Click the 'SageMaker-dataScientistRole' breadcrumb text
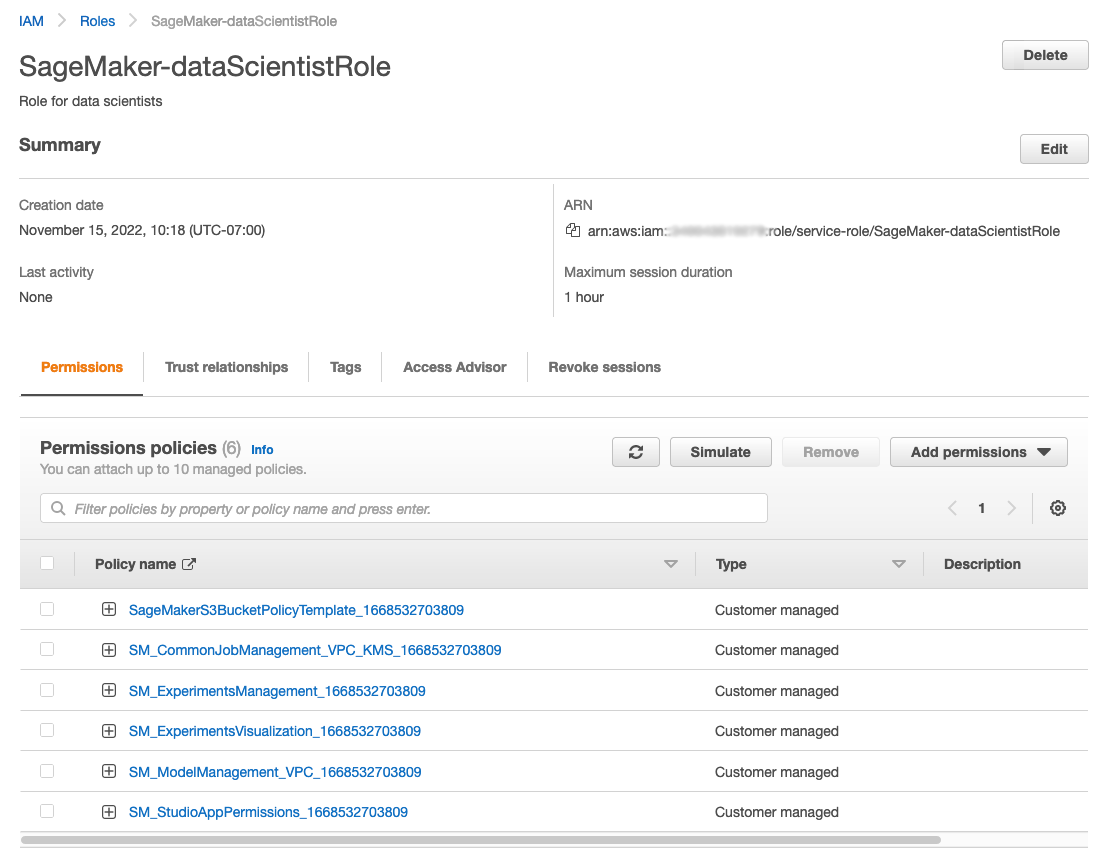The width and height of the screenshot is (1106, 860). point(244,21)
